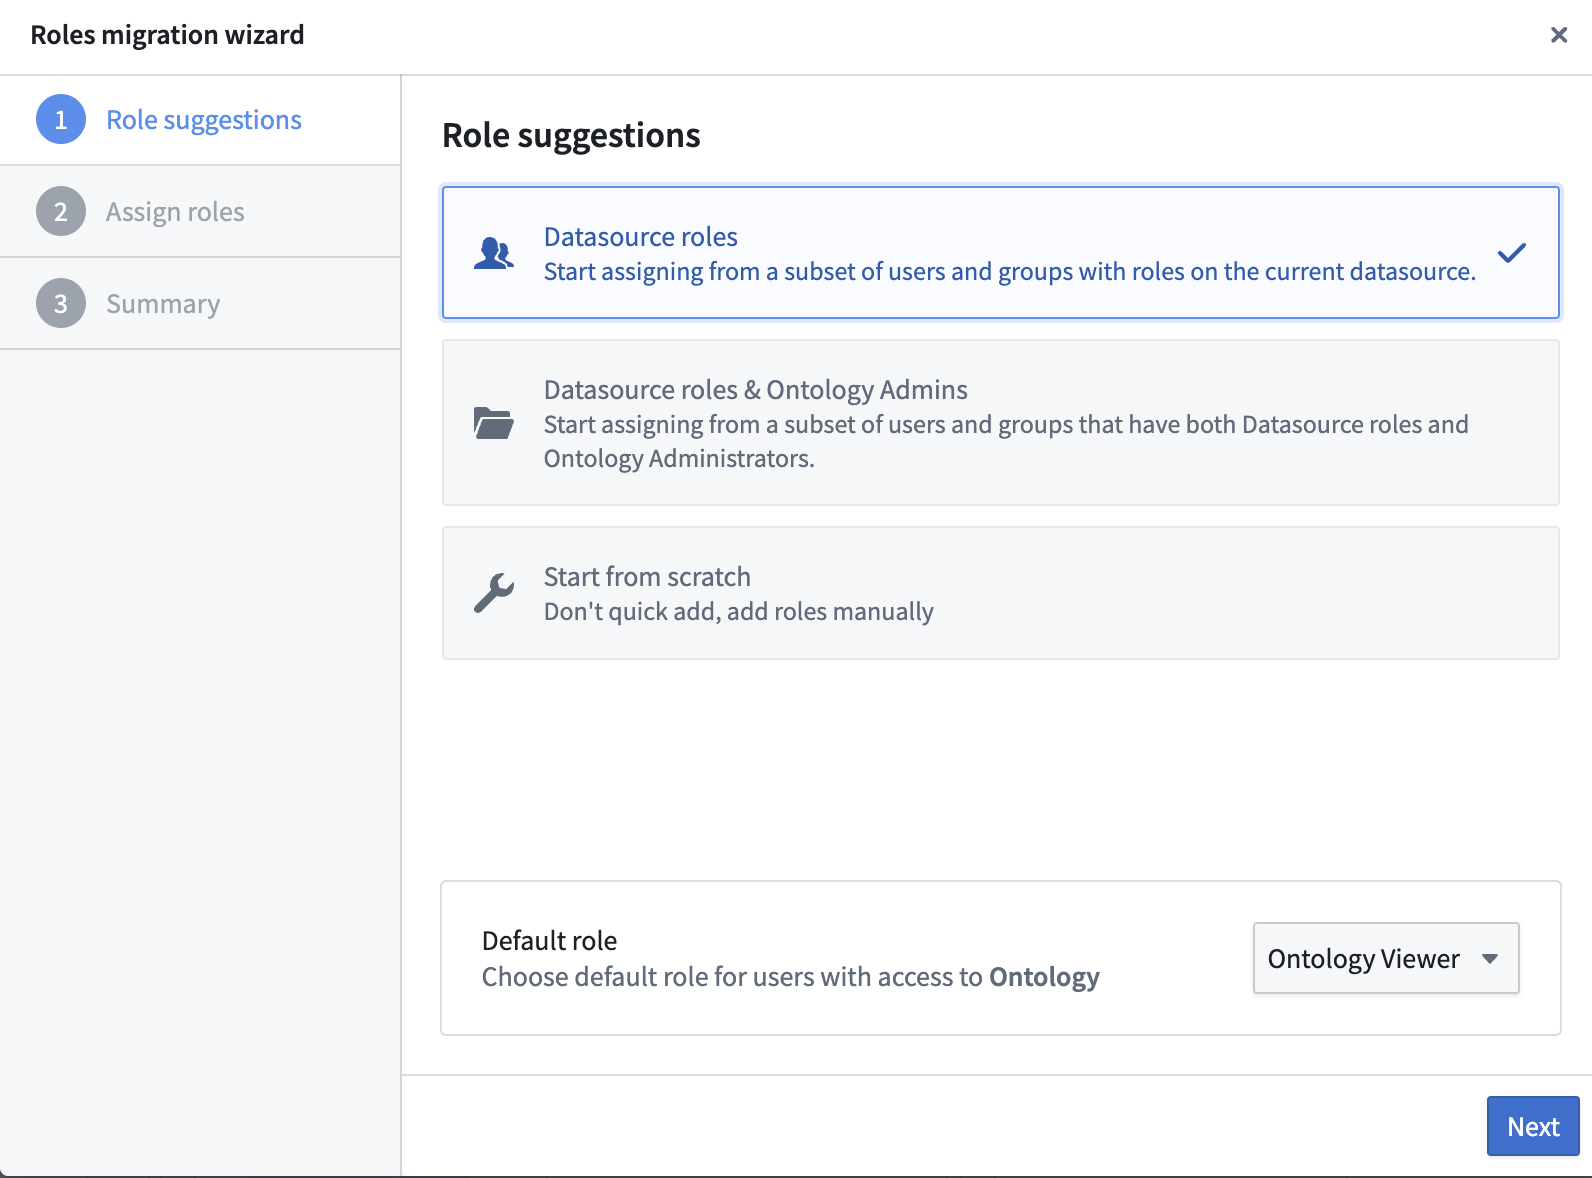The height and width of the screenshot is (1178, 1592).
Task: Click the dropdown caret beside Ontology Viewer
Action: (x=1490, y=958)
